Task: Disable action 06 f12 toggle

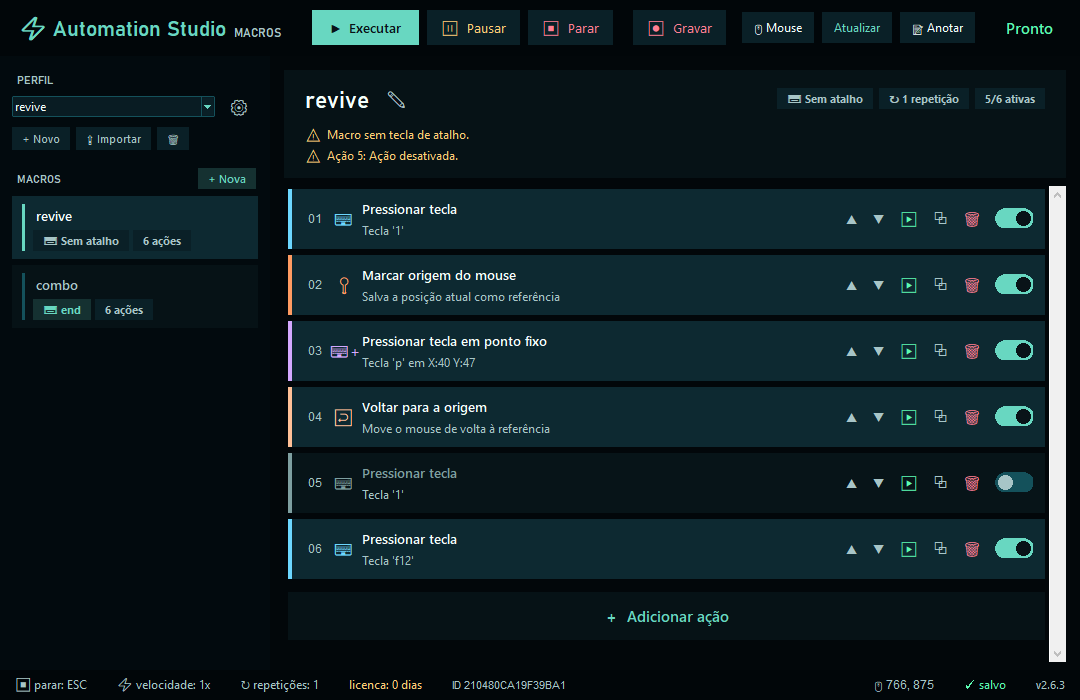Action: pos(1014,549)
